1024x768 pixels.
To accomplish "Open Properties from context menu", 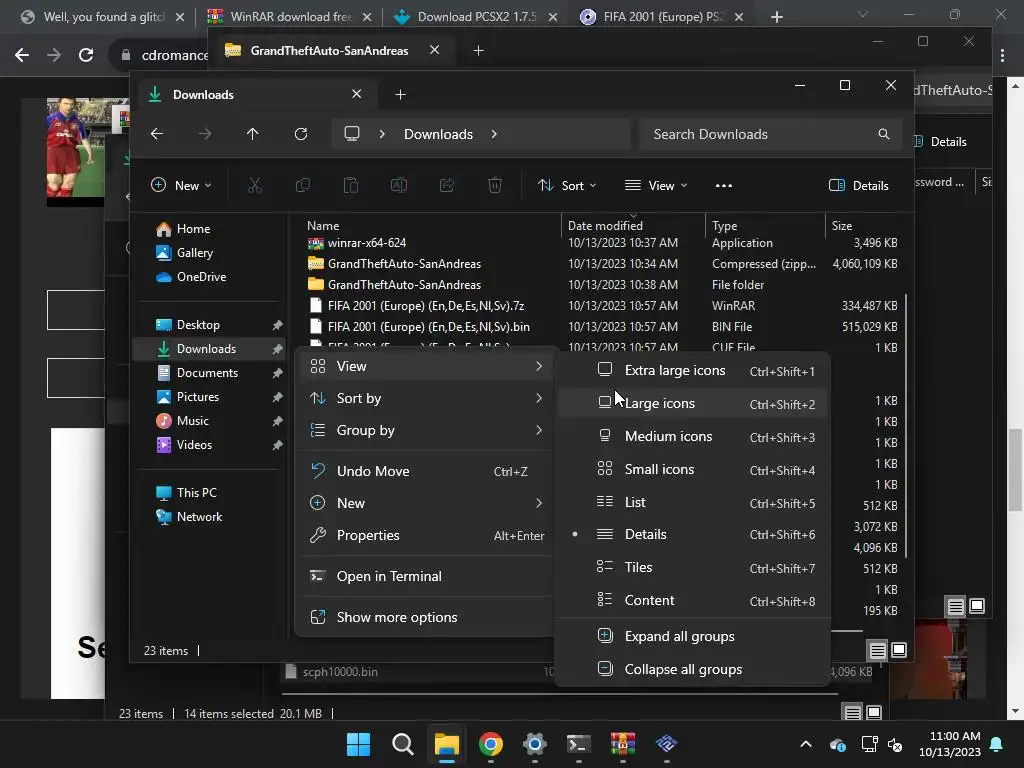I will click(427, 535).
